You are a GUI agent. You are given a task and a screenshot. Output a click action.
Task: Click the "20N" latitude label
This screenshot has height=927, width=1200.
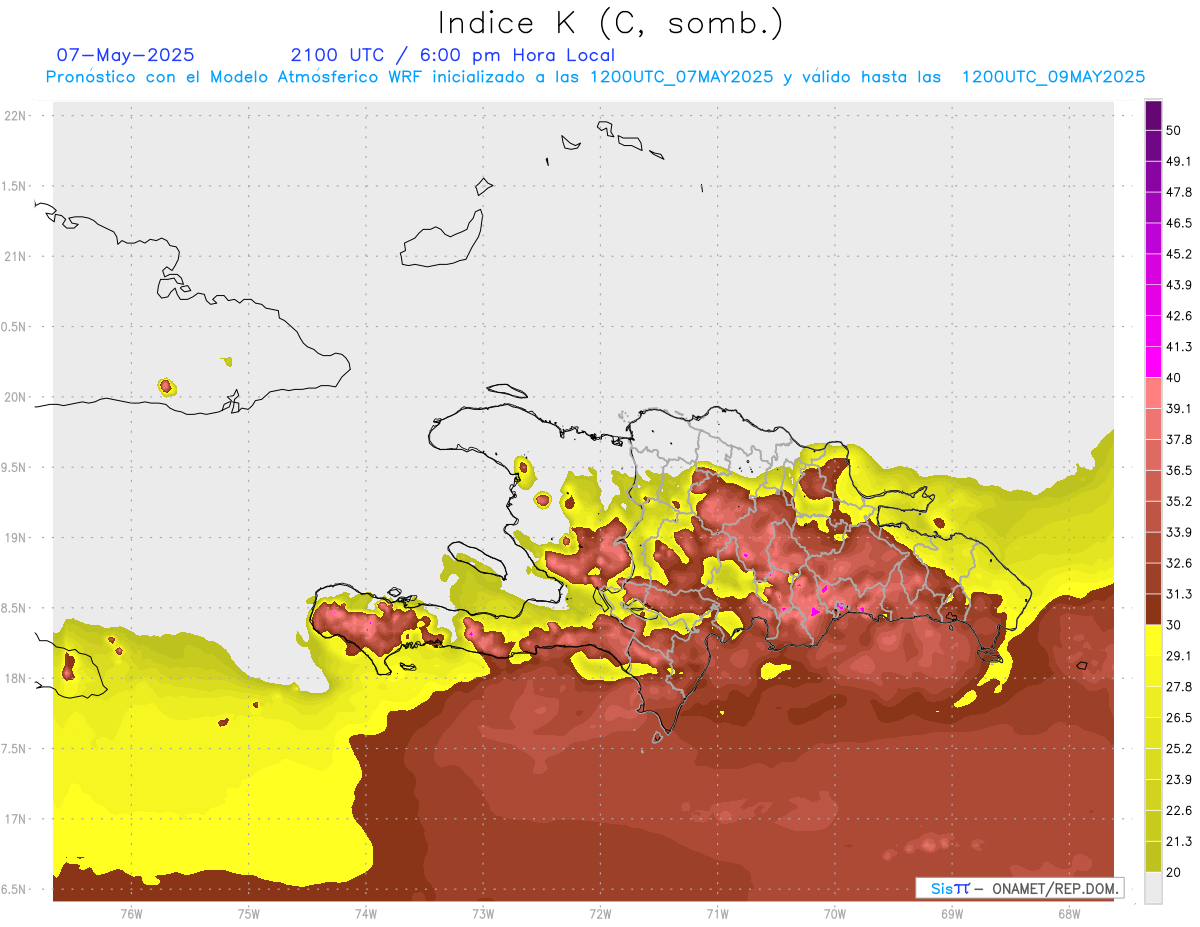point(16,397)
